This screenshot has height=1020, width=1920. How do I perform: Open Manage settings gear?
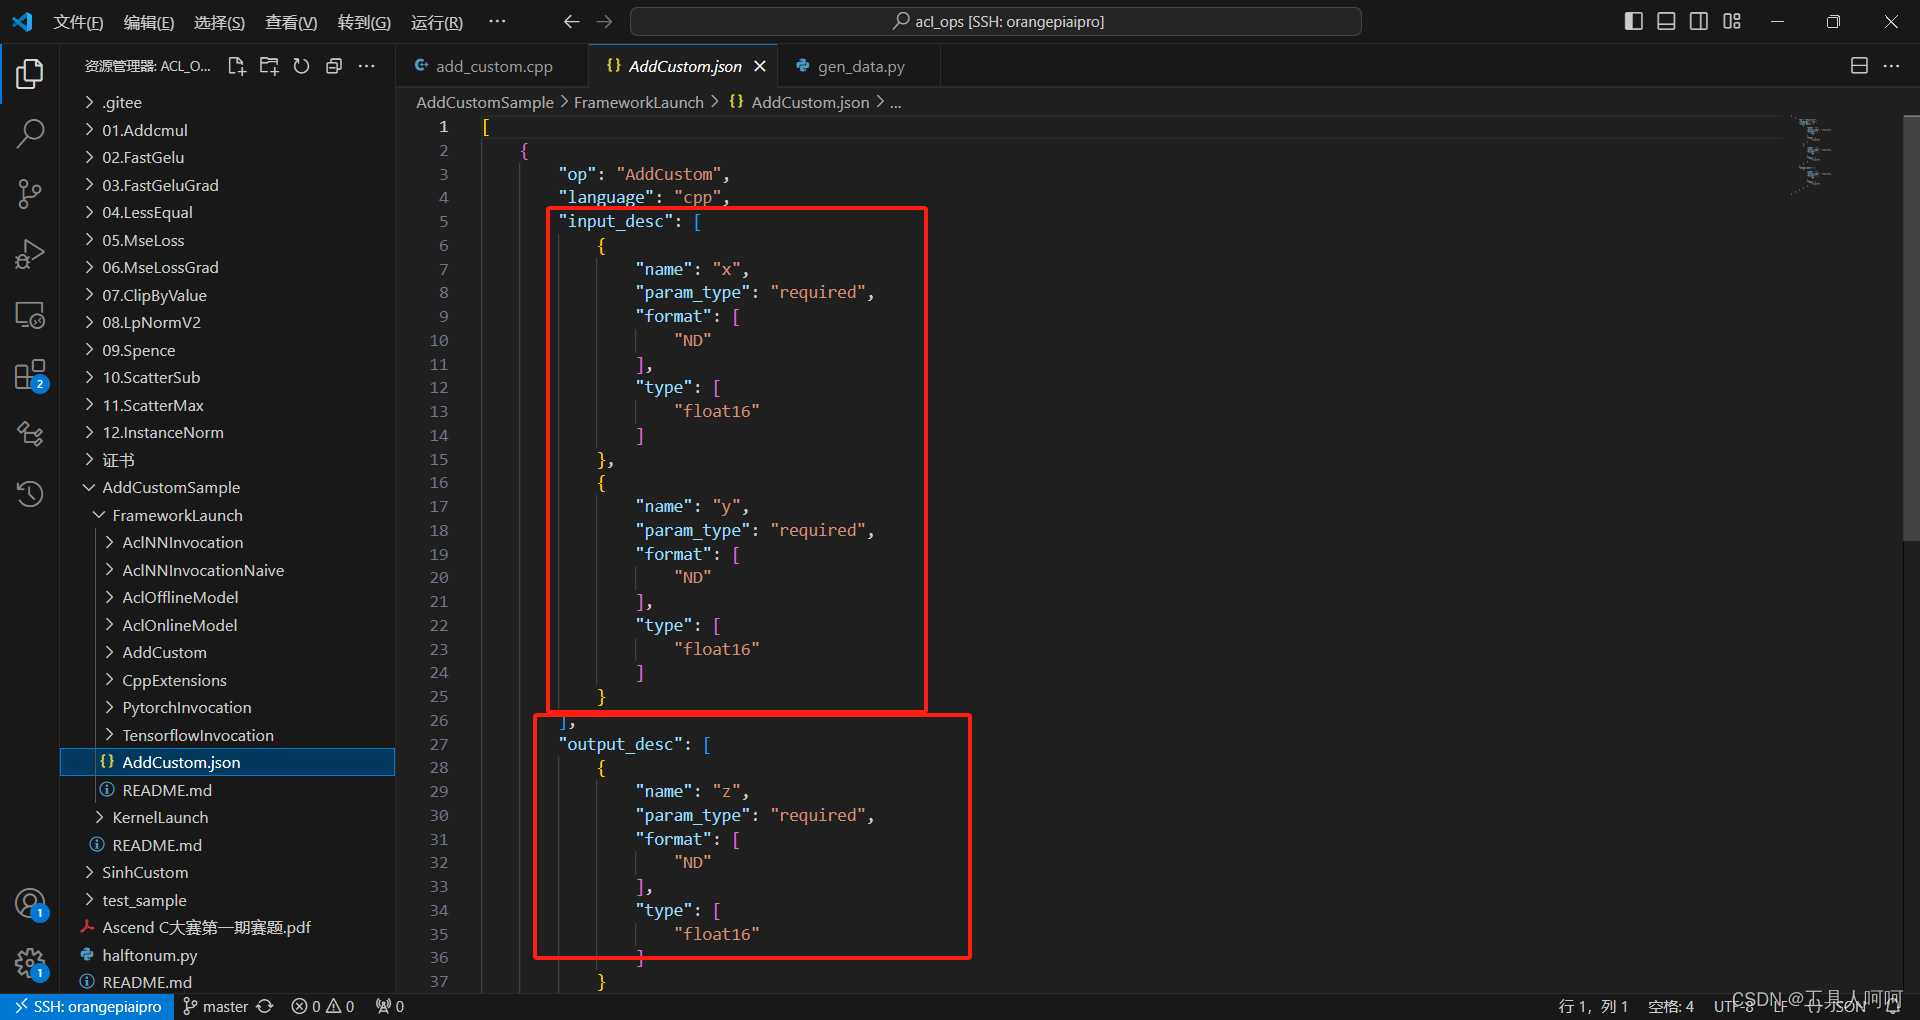(x=30, y=965)
